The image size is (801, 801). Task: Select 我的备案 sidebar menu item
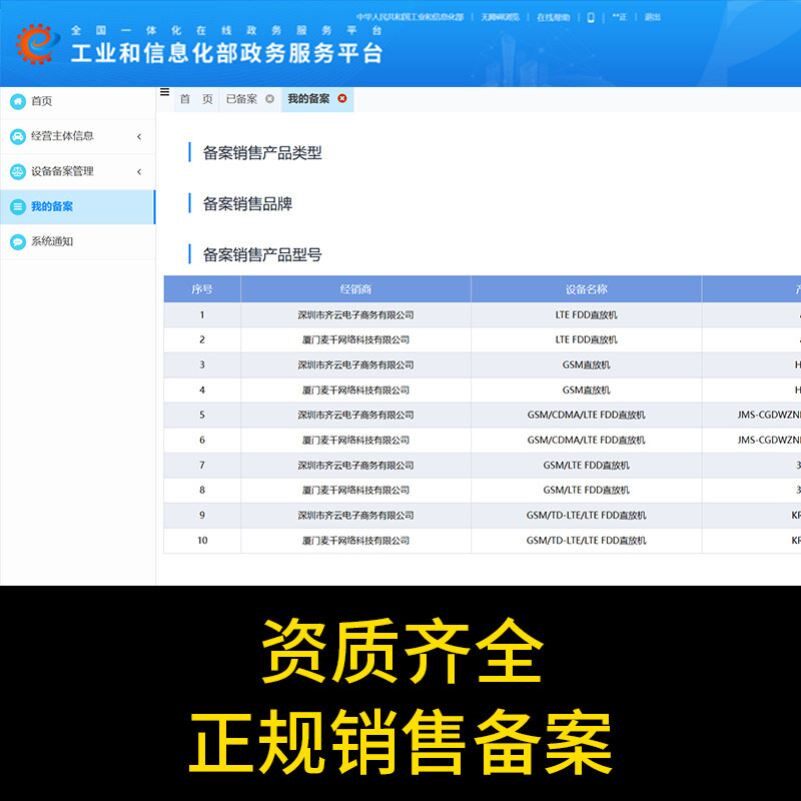pyautogui.click(x=78, y=207)
